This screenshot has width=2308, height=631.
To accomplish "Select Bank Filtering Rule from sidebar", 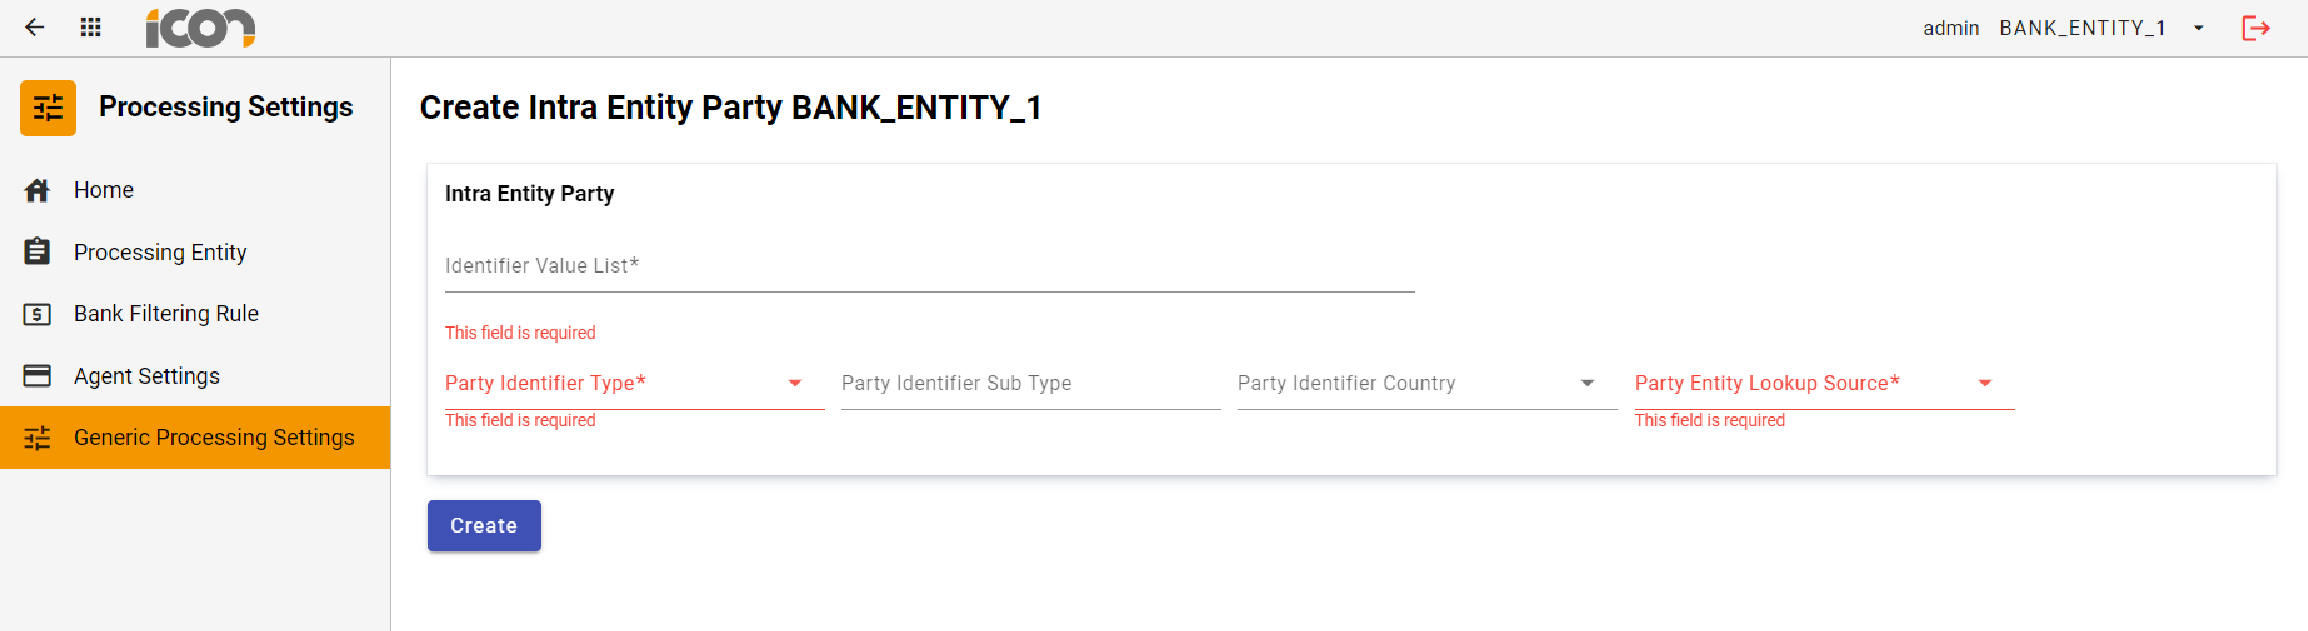I will pos(166,313).
